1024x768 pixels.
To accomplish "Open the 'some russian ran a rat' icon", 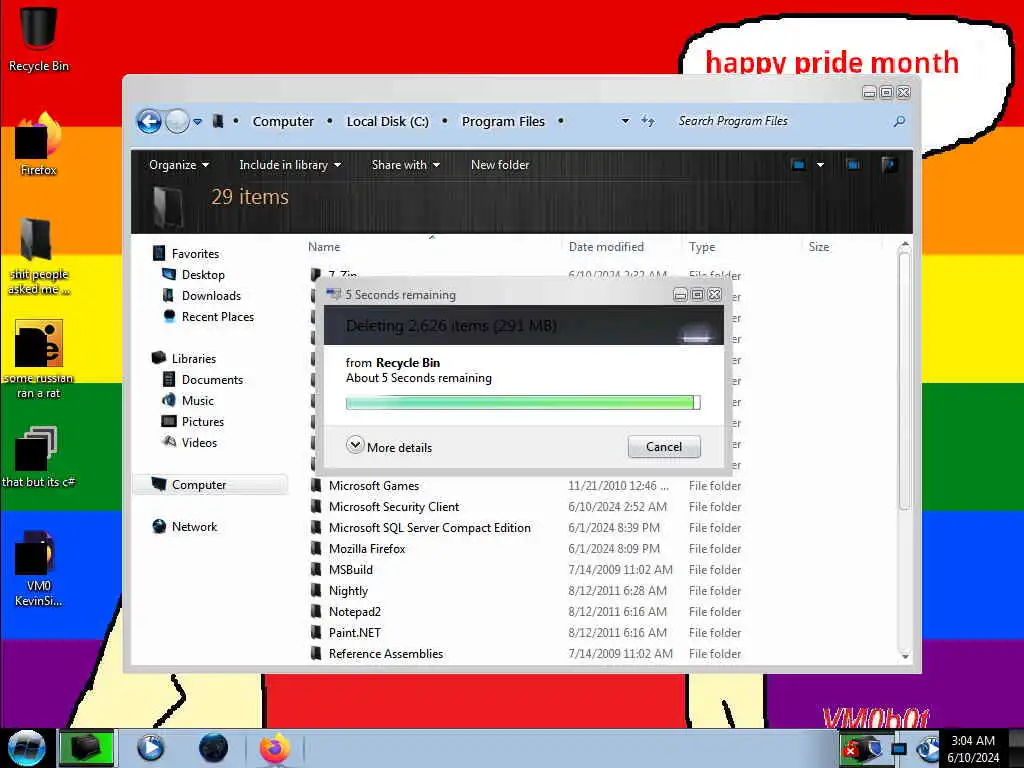I will point(38,359).
